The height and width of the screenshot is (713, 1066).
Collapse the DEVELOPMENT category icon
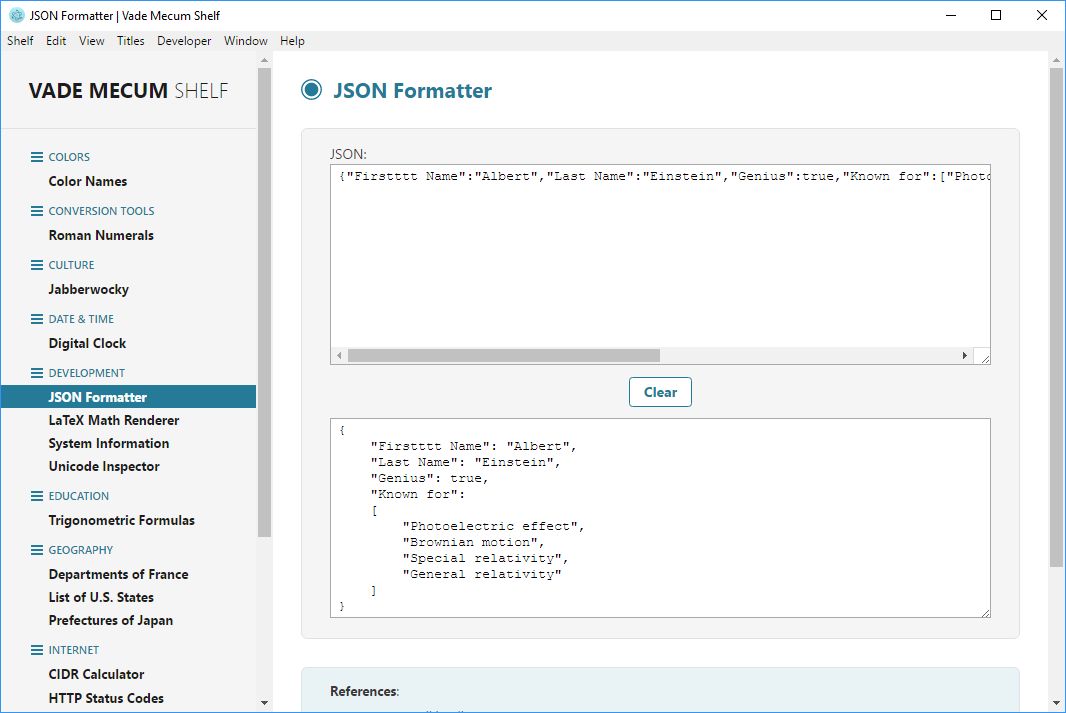pos(37,373)
